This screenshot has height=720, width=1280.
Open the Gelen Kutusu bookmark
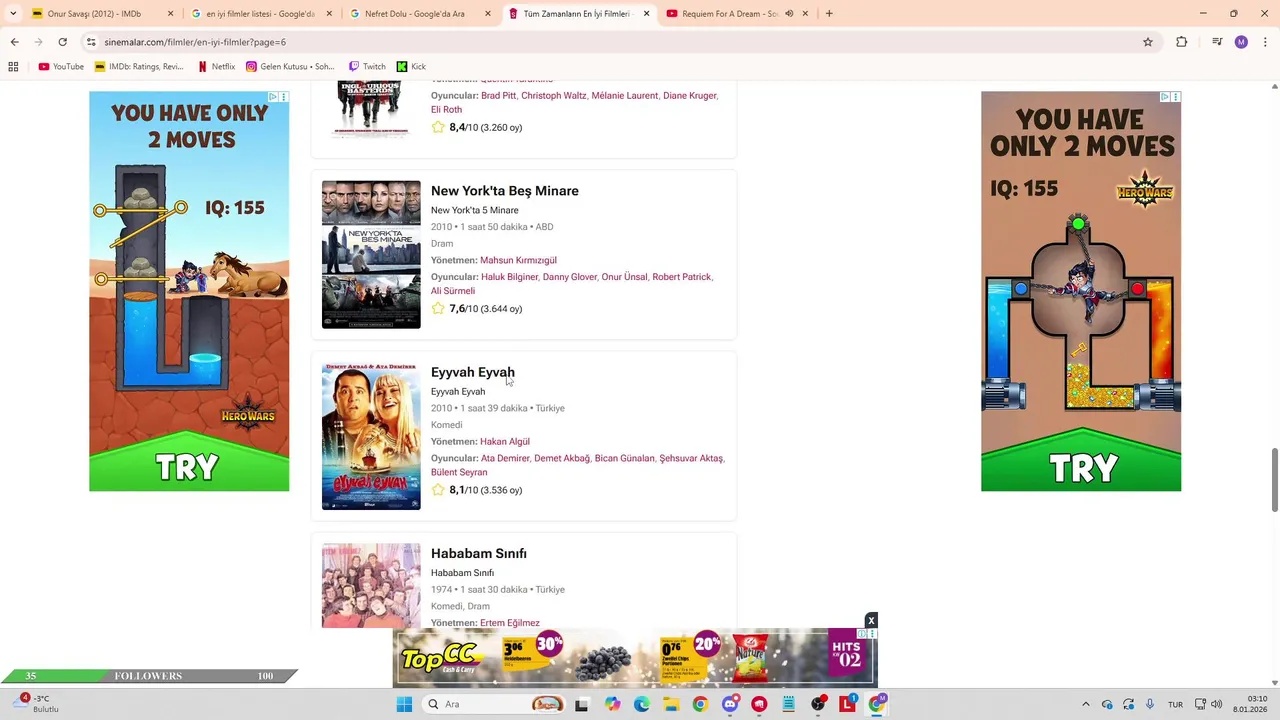[290, 67]
